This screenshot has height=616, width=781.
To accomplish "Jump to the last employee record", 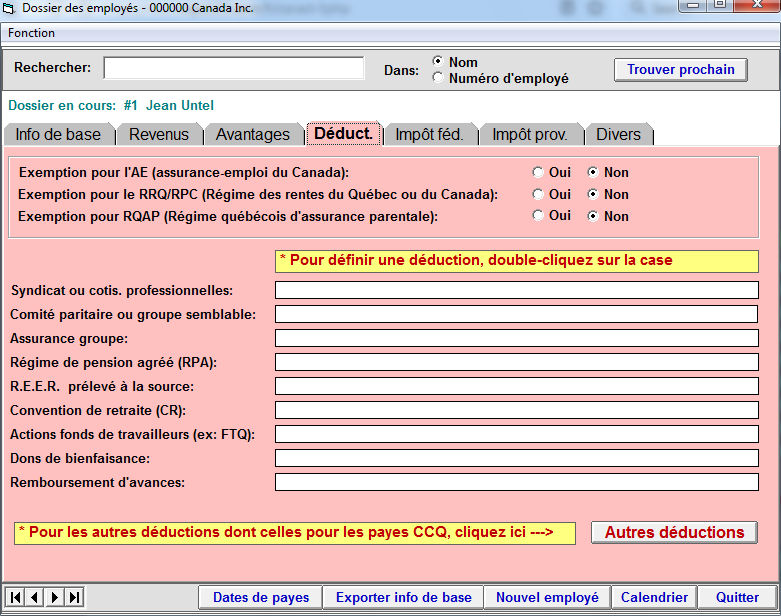I will [75, 597].
